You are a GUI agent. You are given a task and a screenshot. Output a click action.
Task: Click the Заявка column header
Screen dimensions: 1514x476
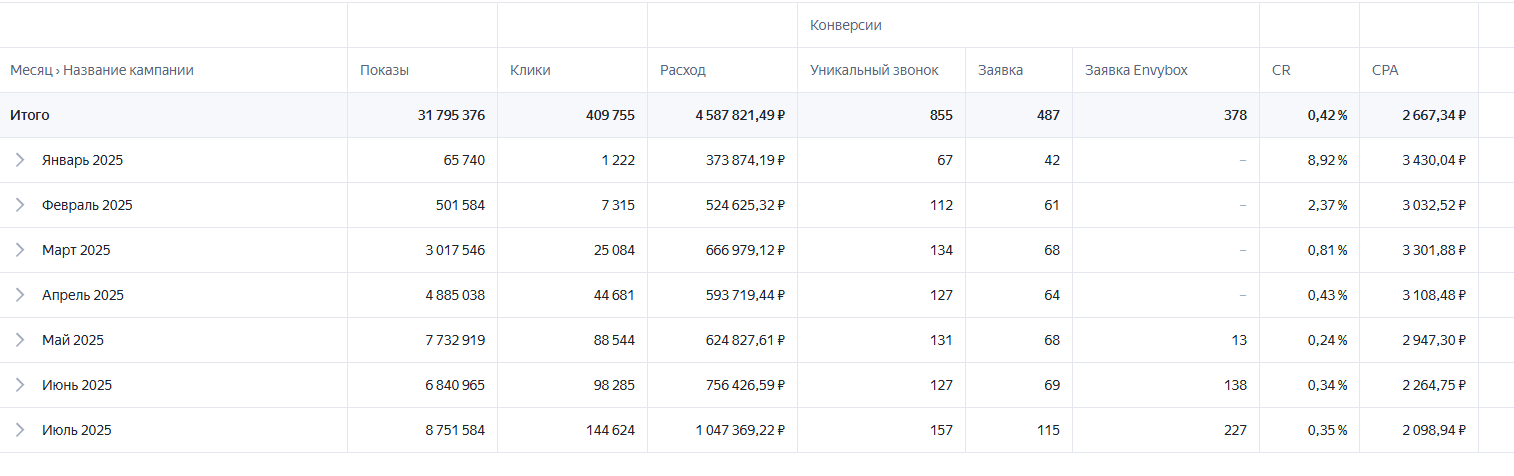(x=1000, y=70)
